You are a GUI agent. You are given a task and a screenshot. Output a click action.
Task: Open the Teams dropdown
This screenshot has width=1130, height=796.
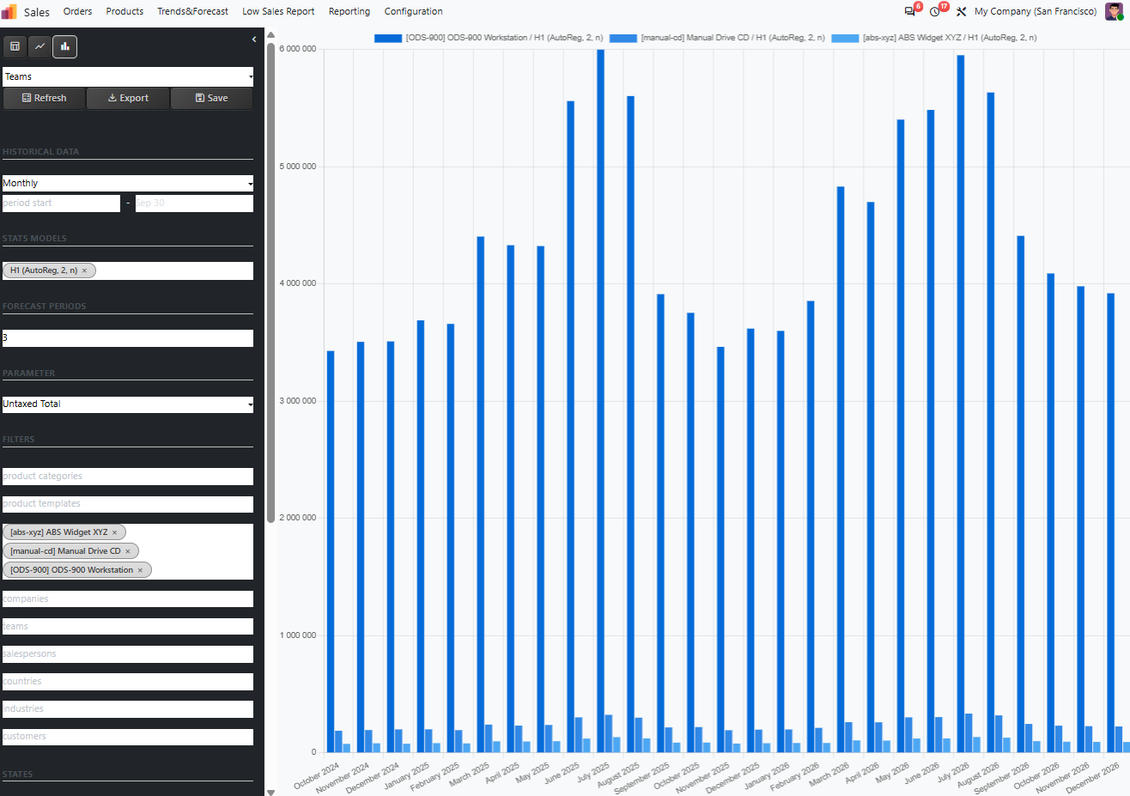coord(128,76)
